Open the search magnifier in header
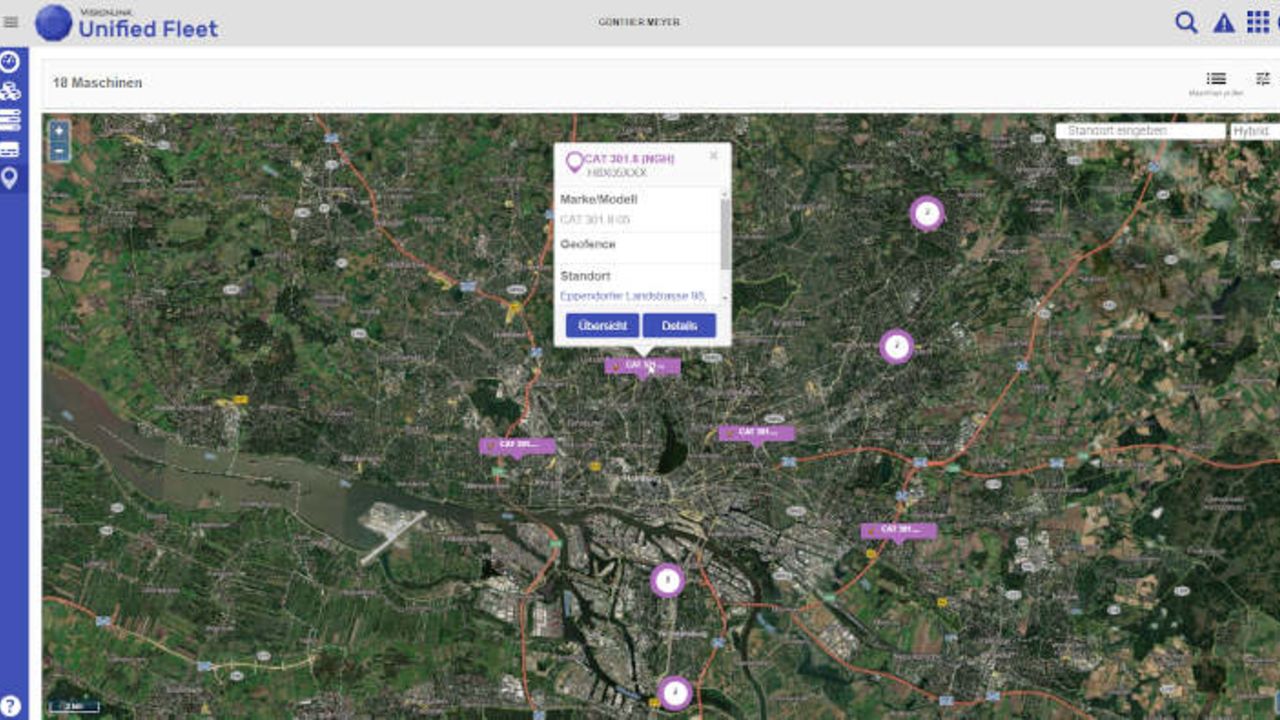The image size is (1280, 720). (1186, 22)
